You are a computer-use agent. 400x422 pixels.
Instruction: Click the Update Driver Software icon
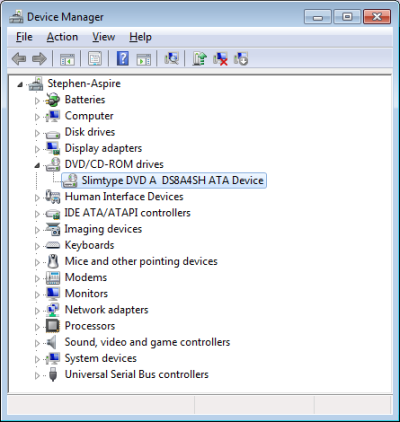tap(200, 59)
